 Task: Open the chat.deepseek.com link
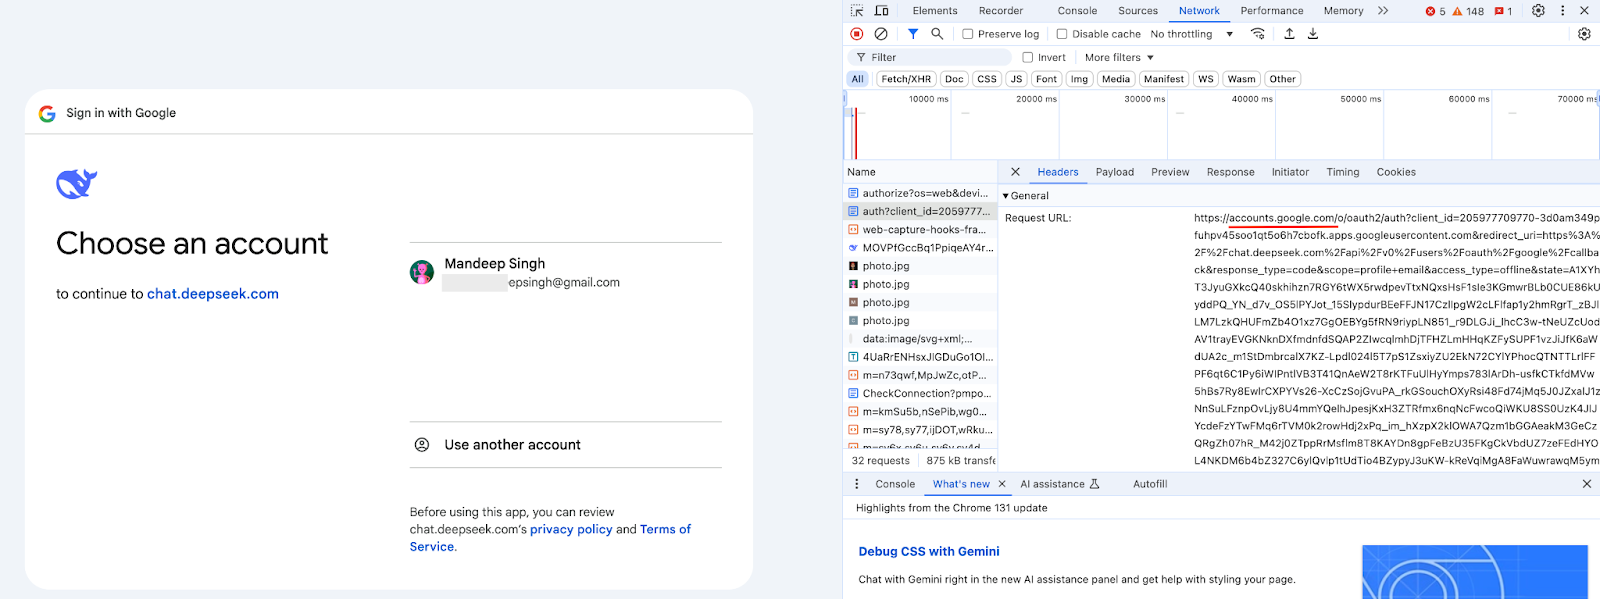click(x=213, y=294)
